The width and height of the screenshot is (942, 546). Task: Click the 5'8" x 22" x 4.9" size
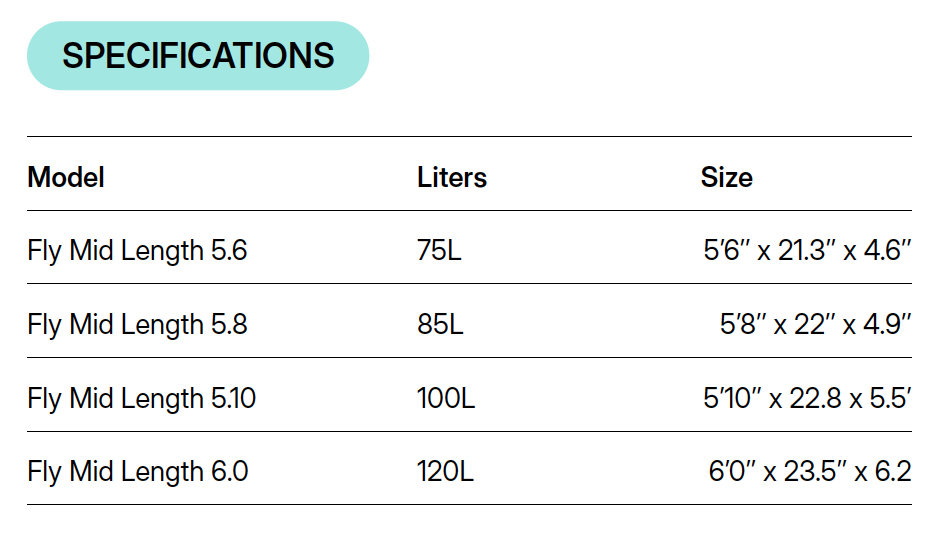[815, 324]
